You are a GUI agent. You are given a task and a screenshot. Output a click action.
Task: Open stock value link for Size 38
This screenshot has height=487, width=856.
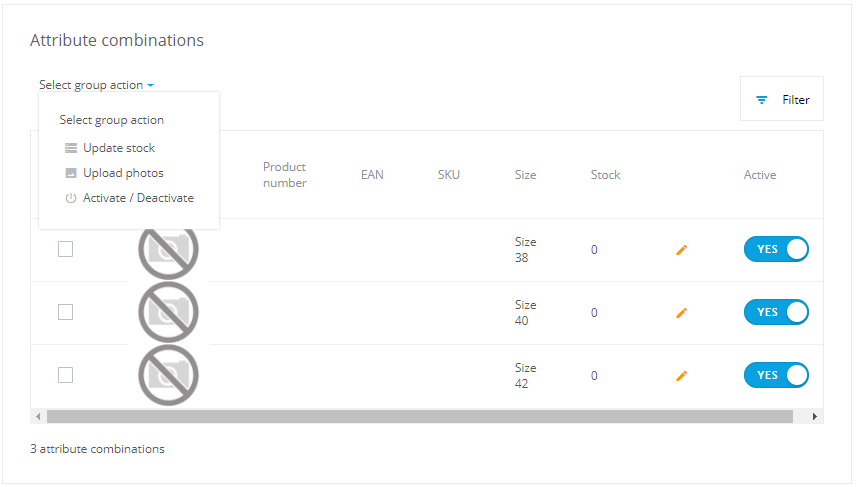594,250
